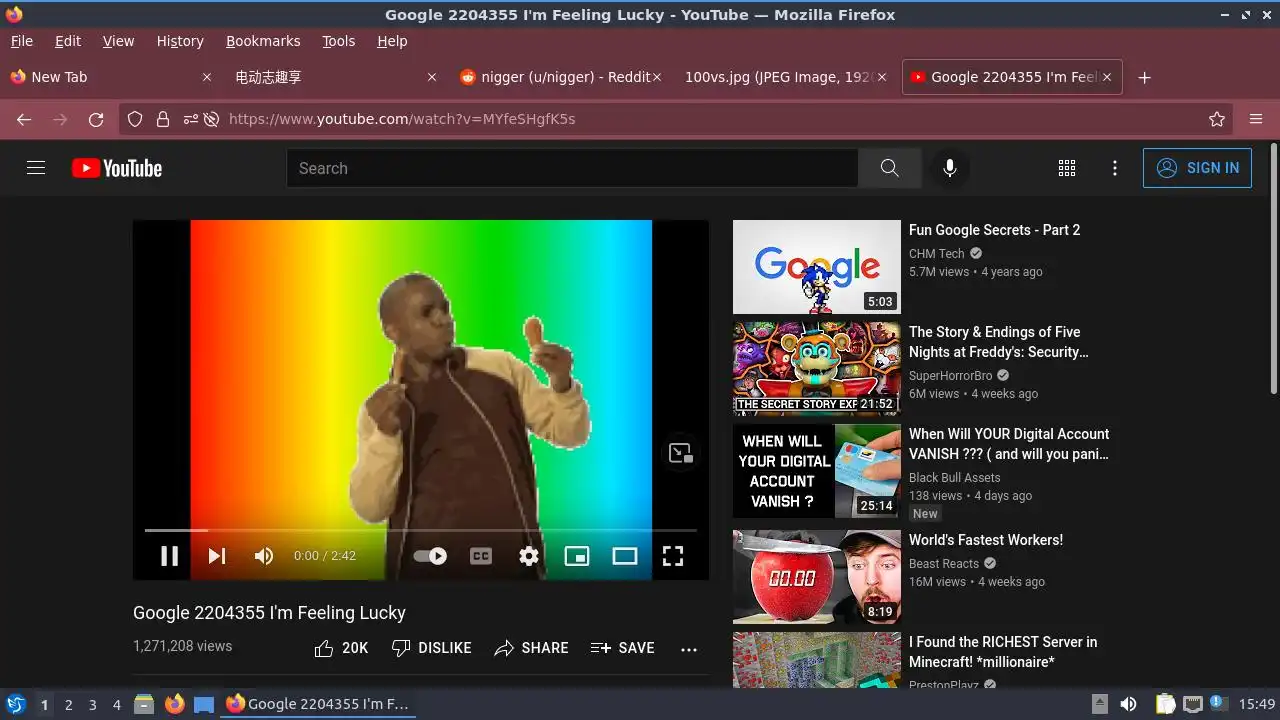Focus the YouTube search field
Screen dimensions: 1280x720
572,168
